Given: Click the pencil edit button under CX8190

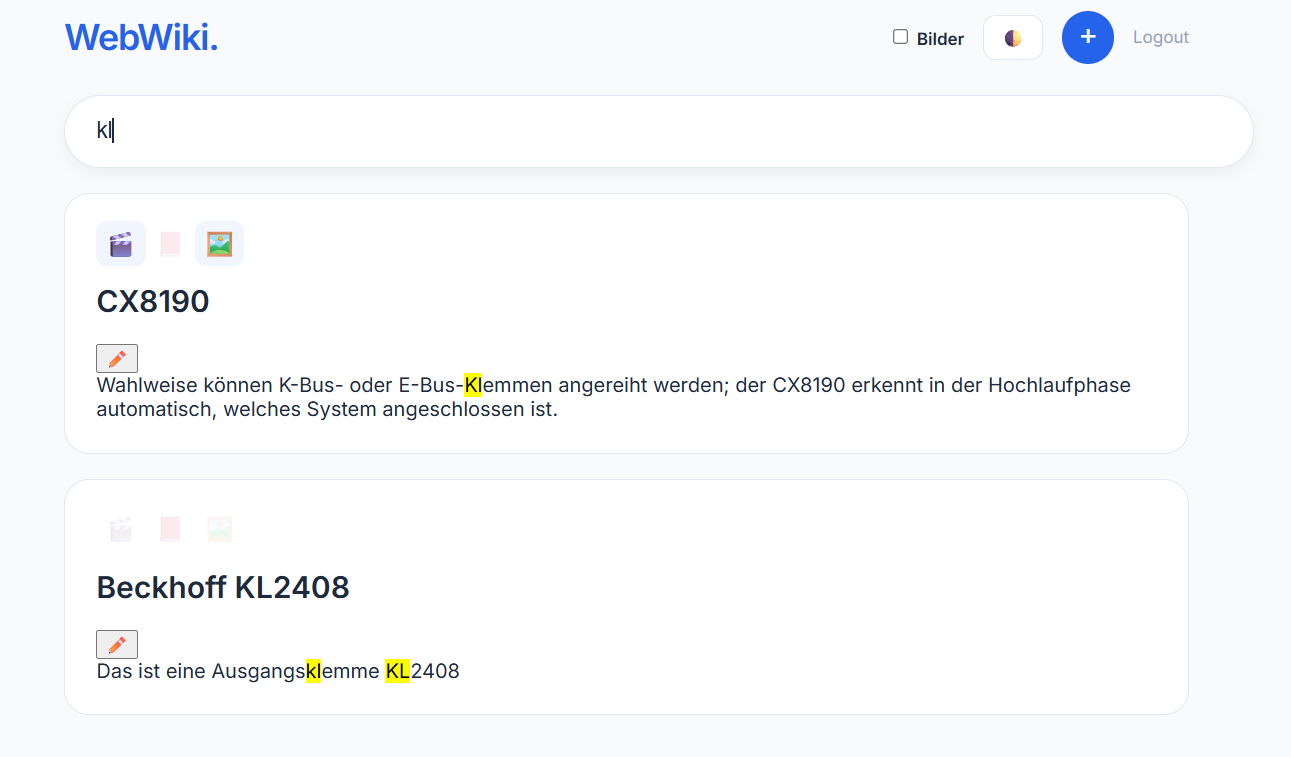Looking at the screenshot, I should [117, 358].
